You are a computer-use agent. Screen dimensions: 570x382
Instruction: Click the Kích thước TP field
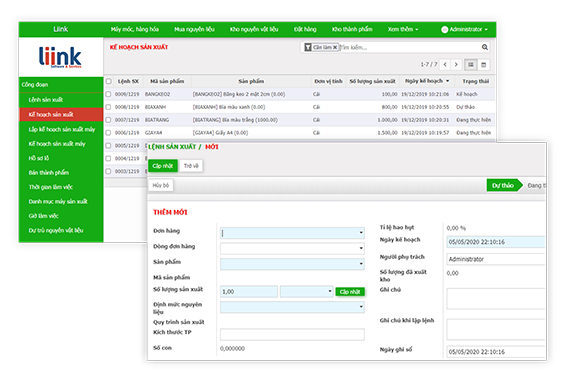[292, 334]
